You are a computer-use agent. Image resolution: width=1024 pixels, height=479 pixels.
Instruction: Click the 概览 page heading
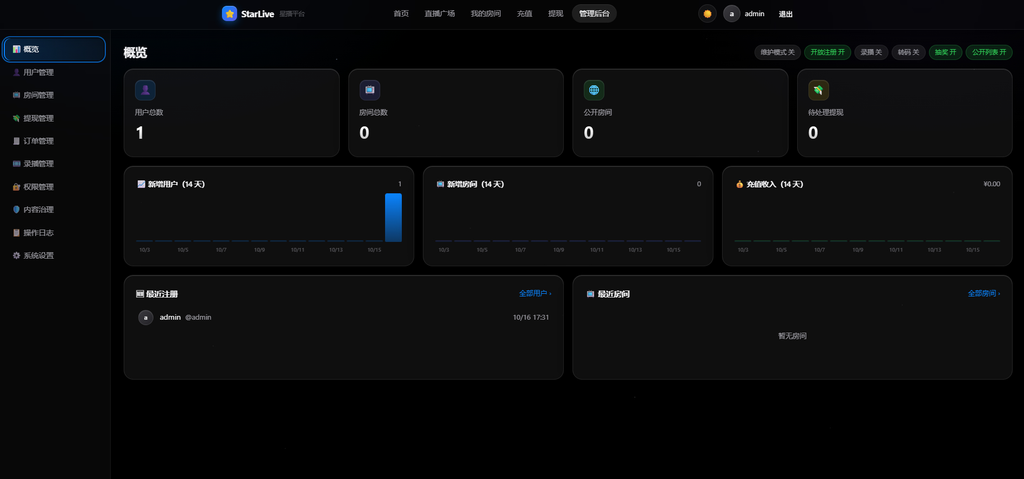pyautogui.click(x=135, y=53)
